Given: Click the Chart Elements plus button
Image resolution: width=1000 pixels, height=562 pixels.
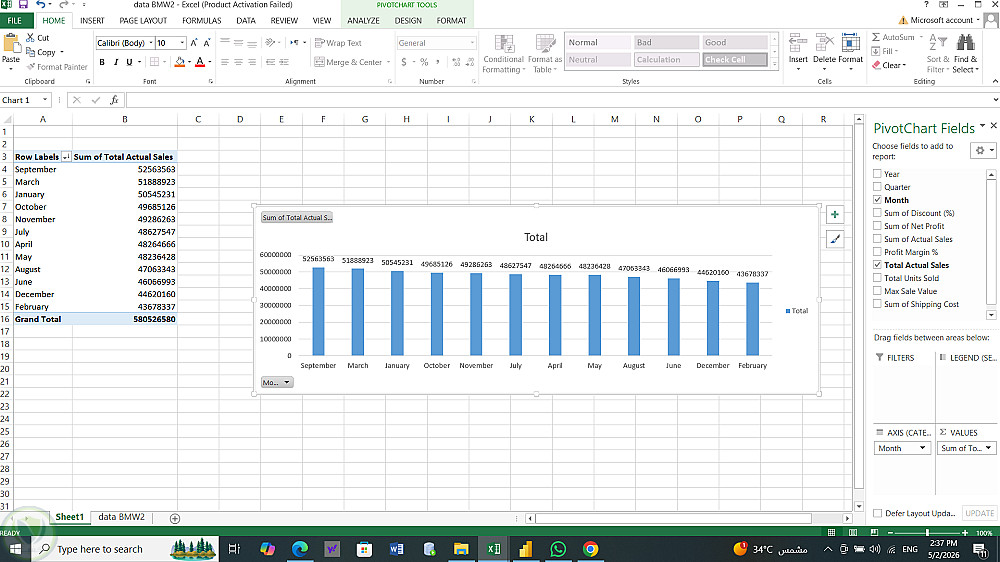Looking at the screenshot, I should (834, 214).
